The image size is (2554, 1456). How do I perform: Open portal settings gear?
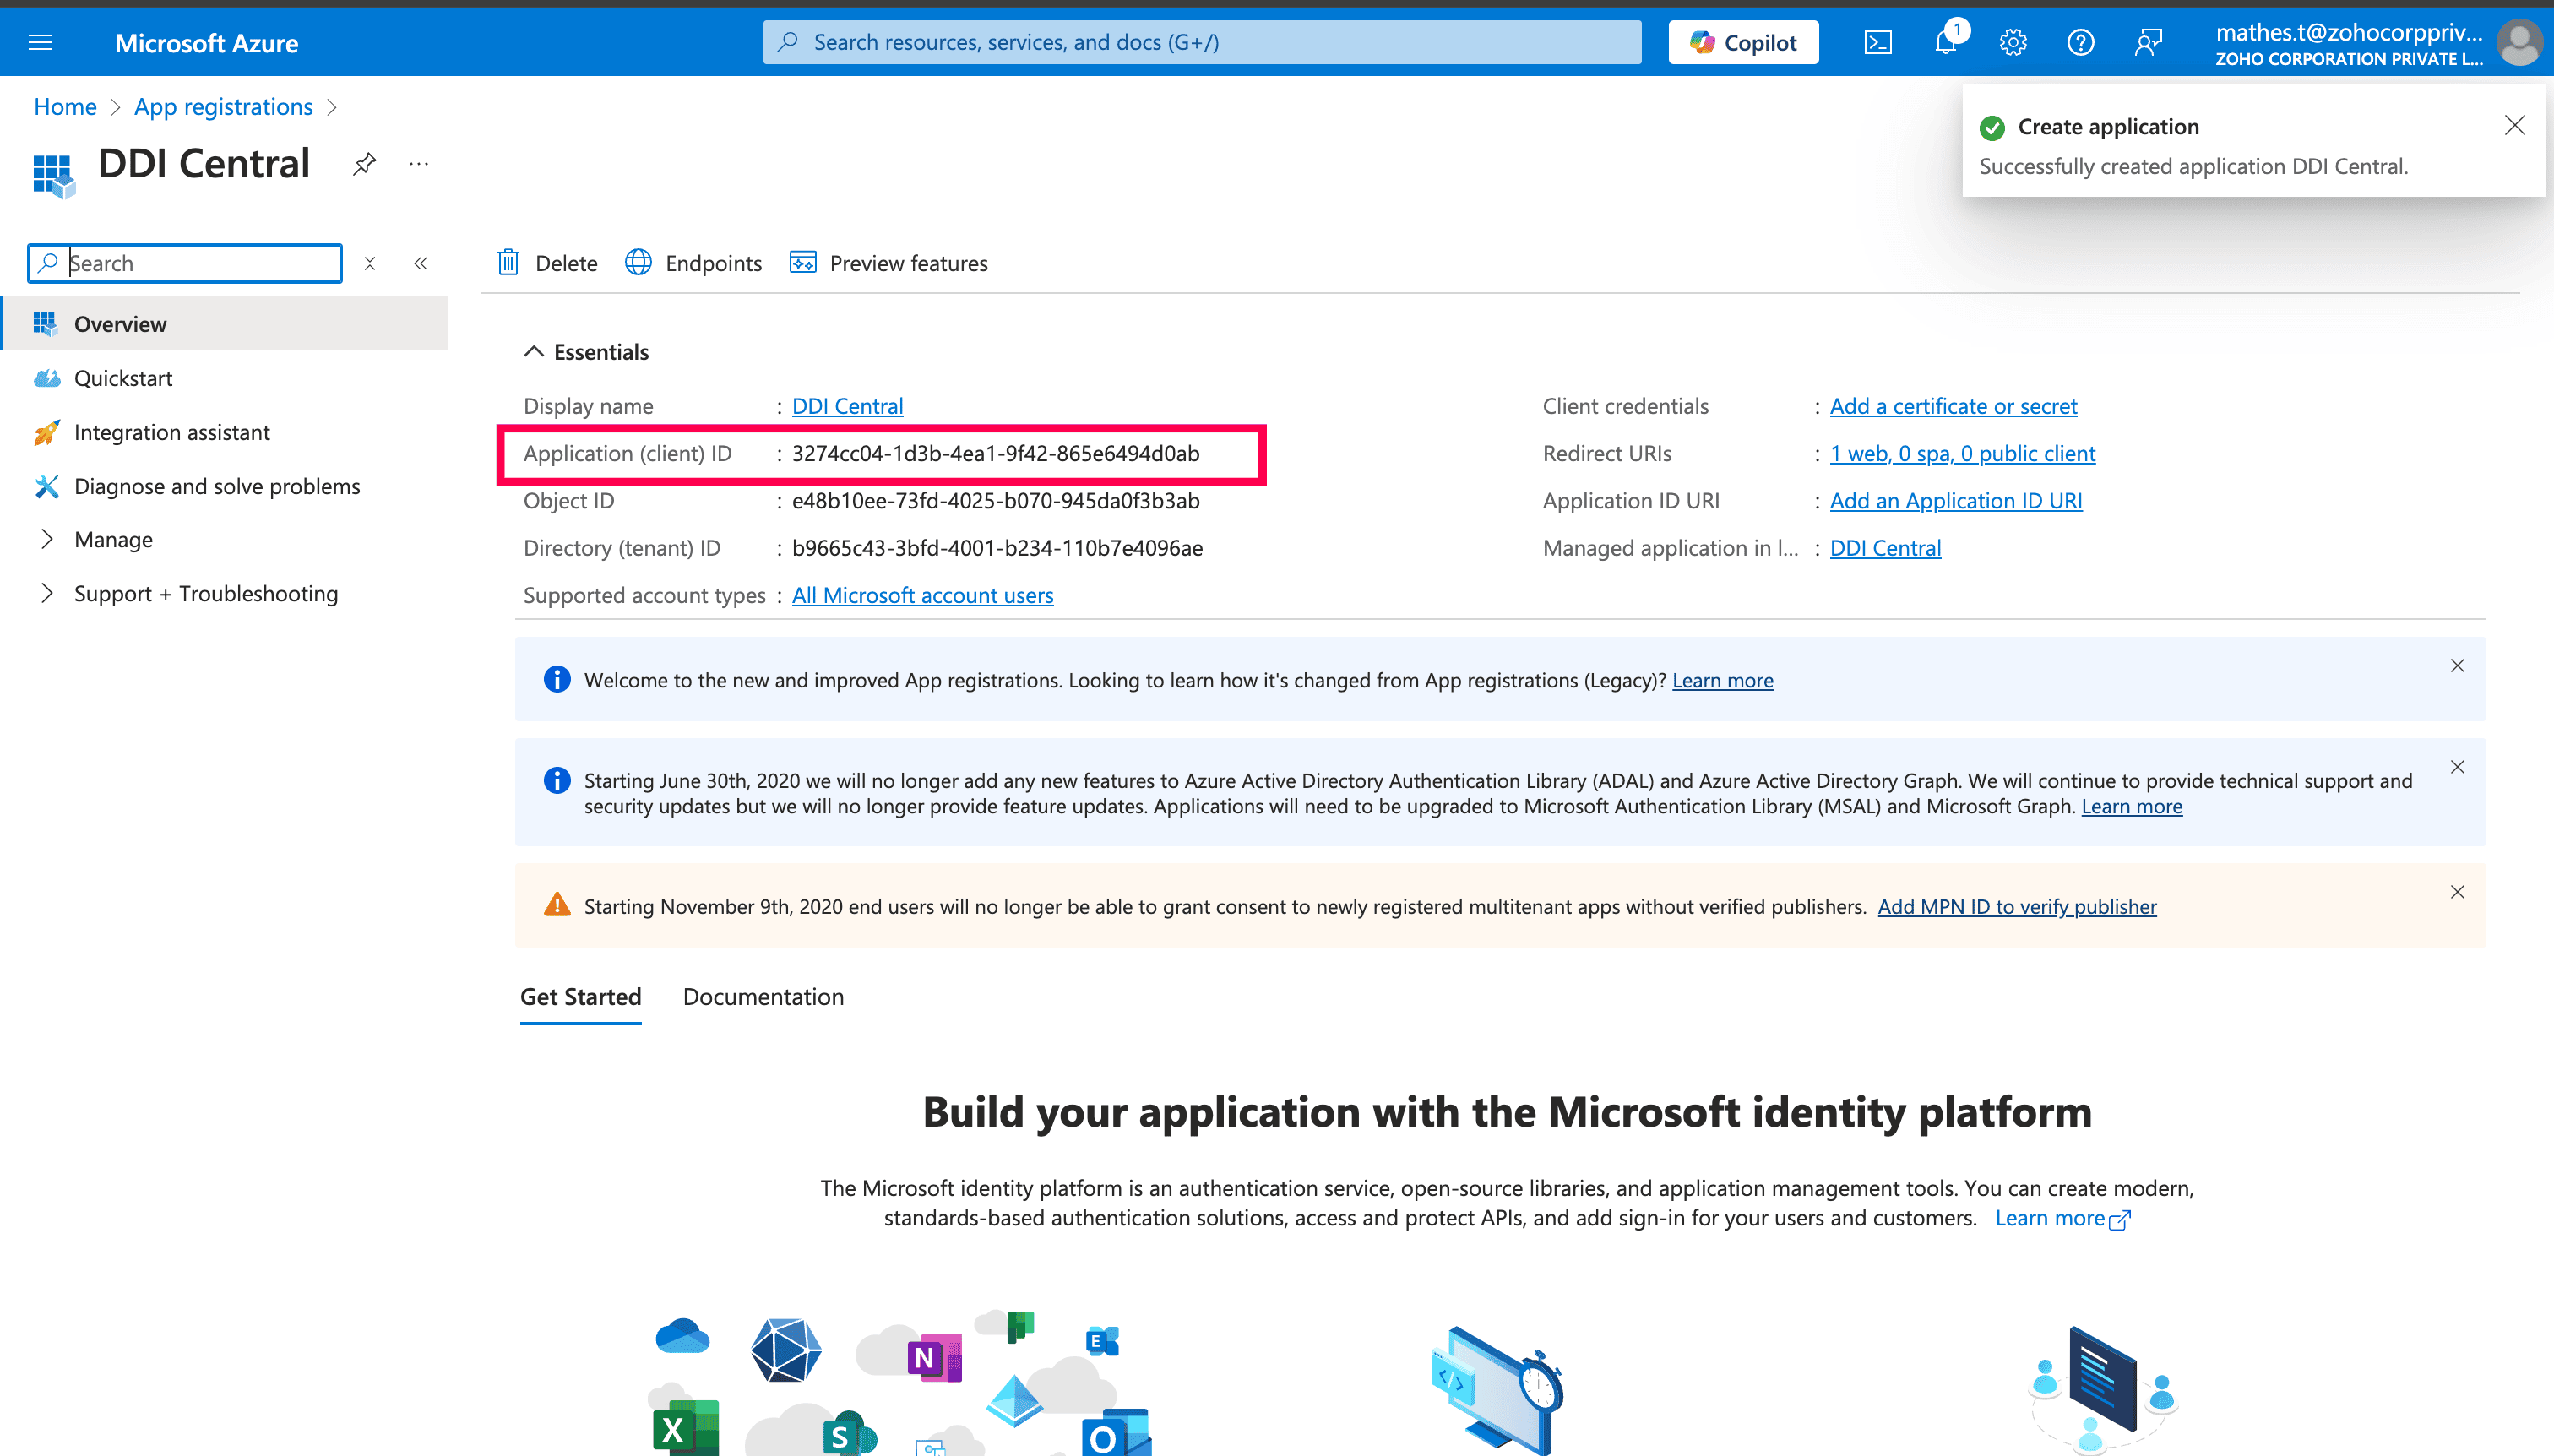pos(2013,42)
